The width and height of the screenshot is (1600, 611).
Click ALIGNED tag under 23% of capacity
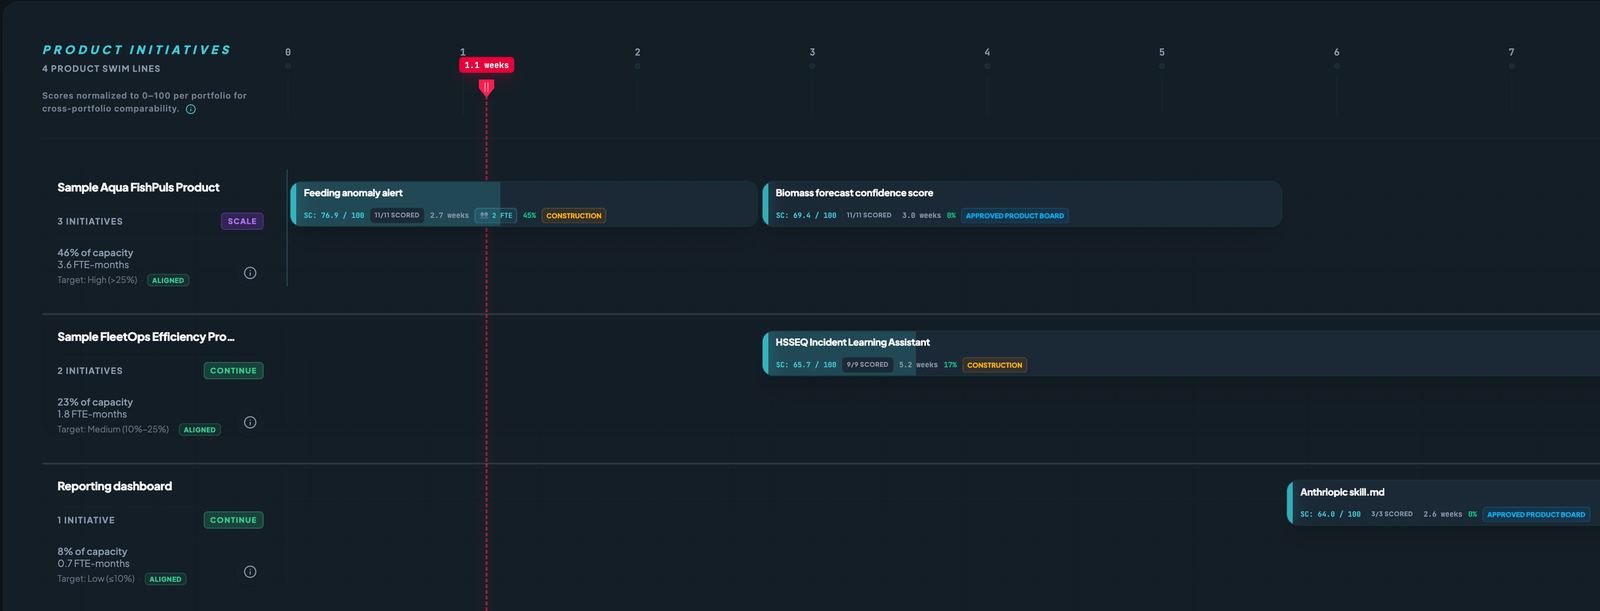tap(200, 430)
